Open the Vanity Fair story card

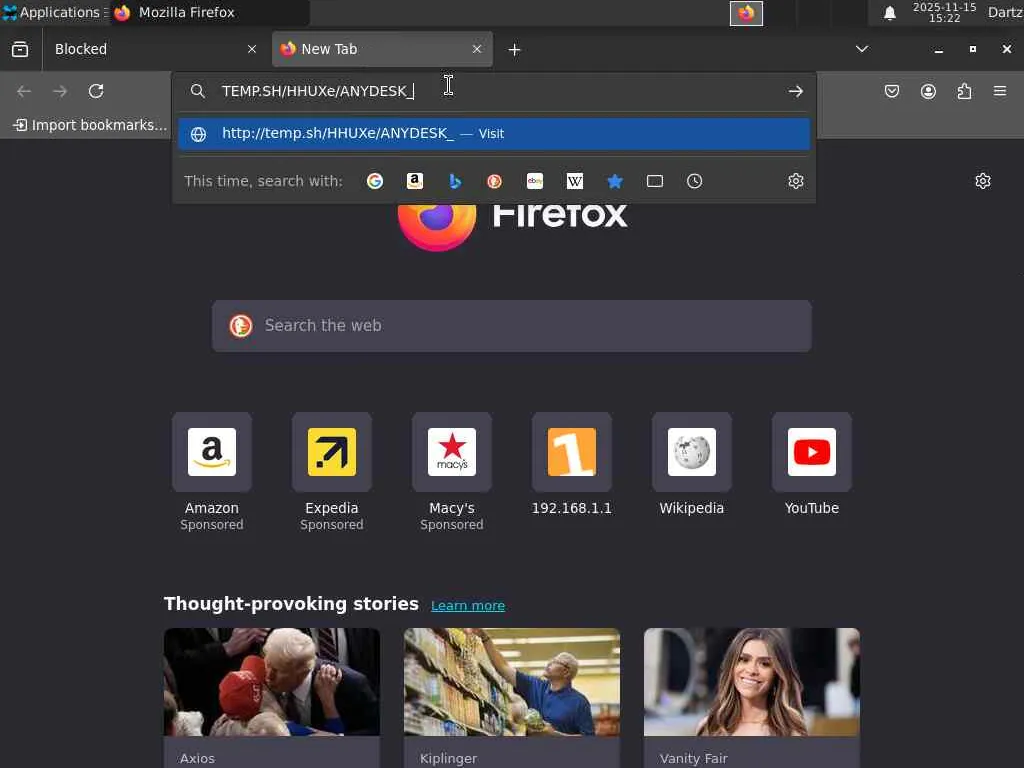[x=752, y=697]
